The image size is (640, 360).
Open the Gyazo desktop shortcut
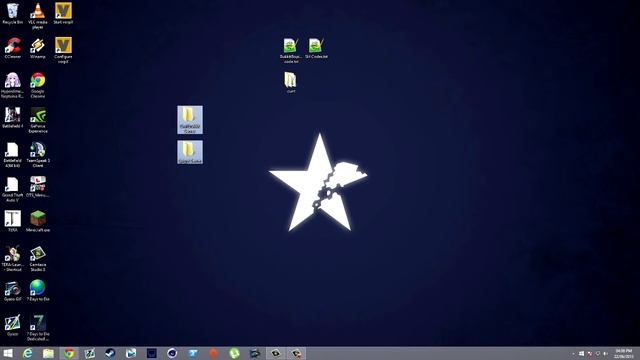pos(13,325)
